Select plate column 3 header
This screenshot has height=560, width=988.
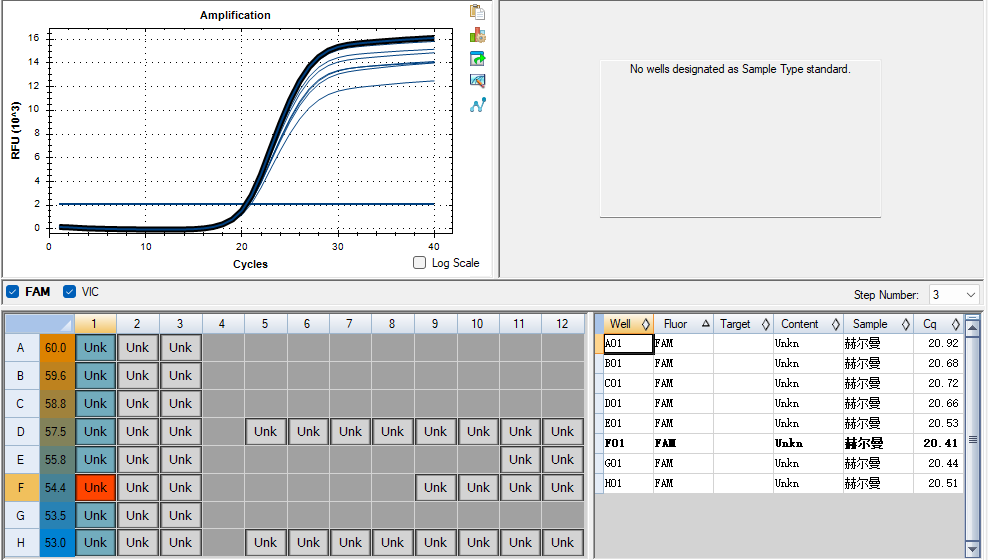(x=180, y=324)
